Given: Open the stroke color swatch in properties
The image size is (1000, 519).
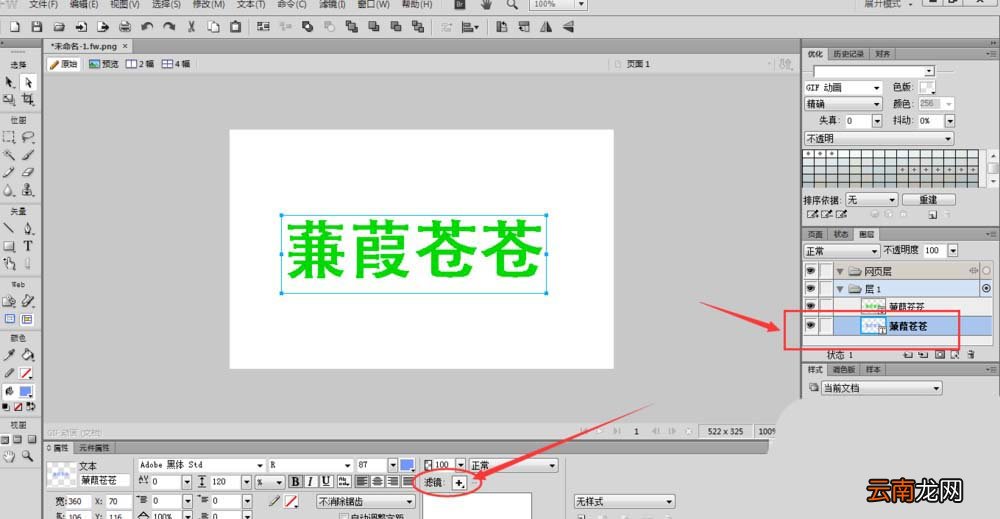Looking at the screenshot, I should pos(291,502).
